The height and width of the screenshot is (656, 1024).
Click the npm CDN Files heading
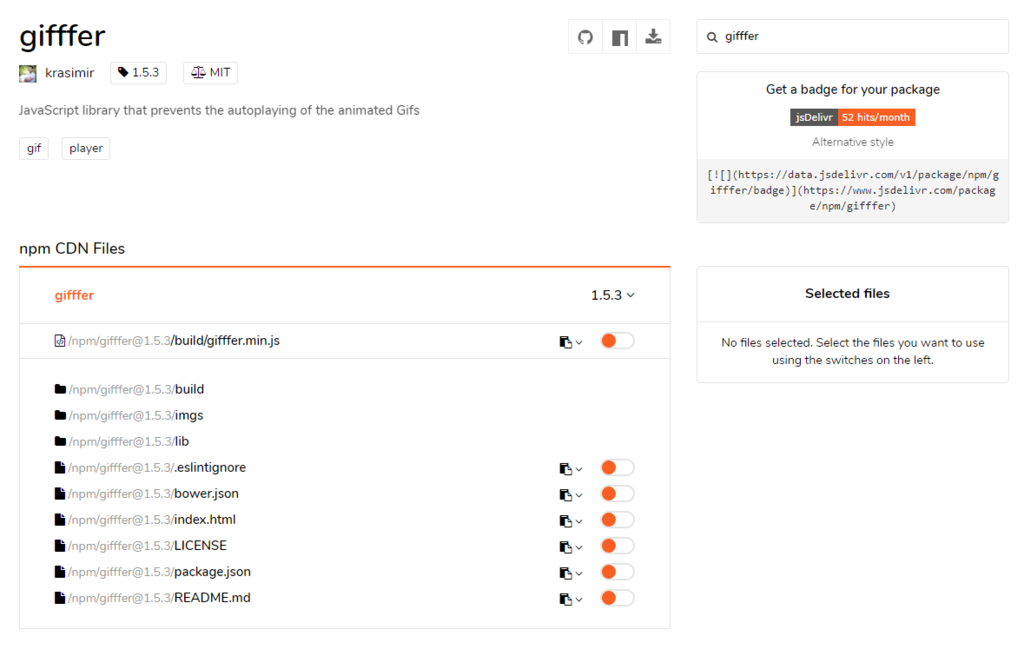(72, 249)
